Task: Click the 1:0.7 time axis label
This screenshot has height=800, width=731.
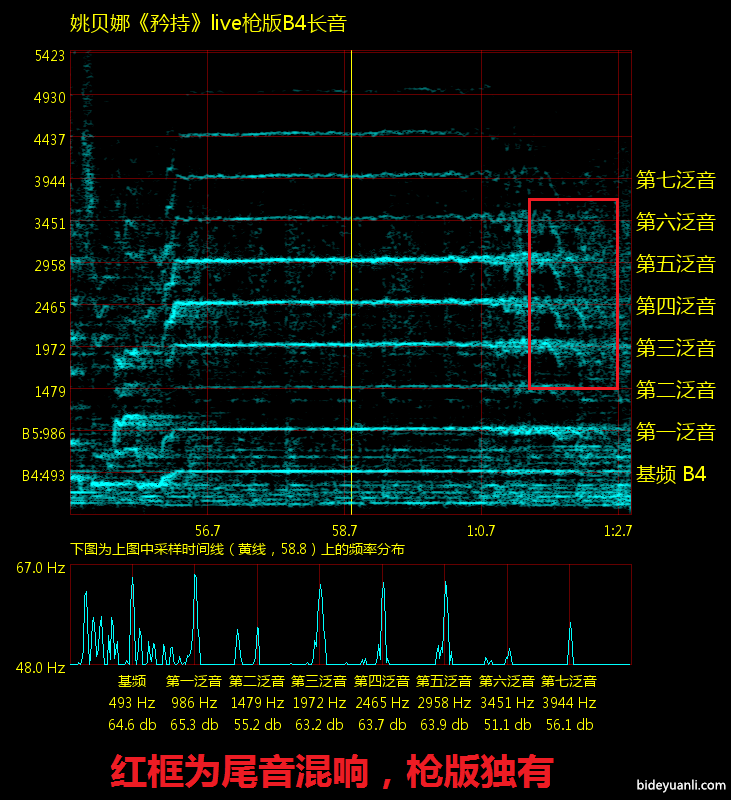Action: pos(481,531)
